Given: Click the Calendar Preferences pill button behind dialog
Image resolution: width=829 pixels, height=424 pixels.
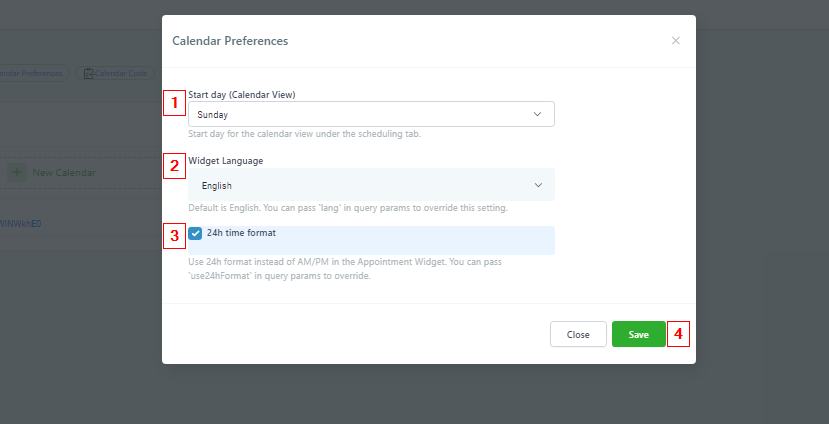Looking at the screenshot, I should click(x=32, y=73).
